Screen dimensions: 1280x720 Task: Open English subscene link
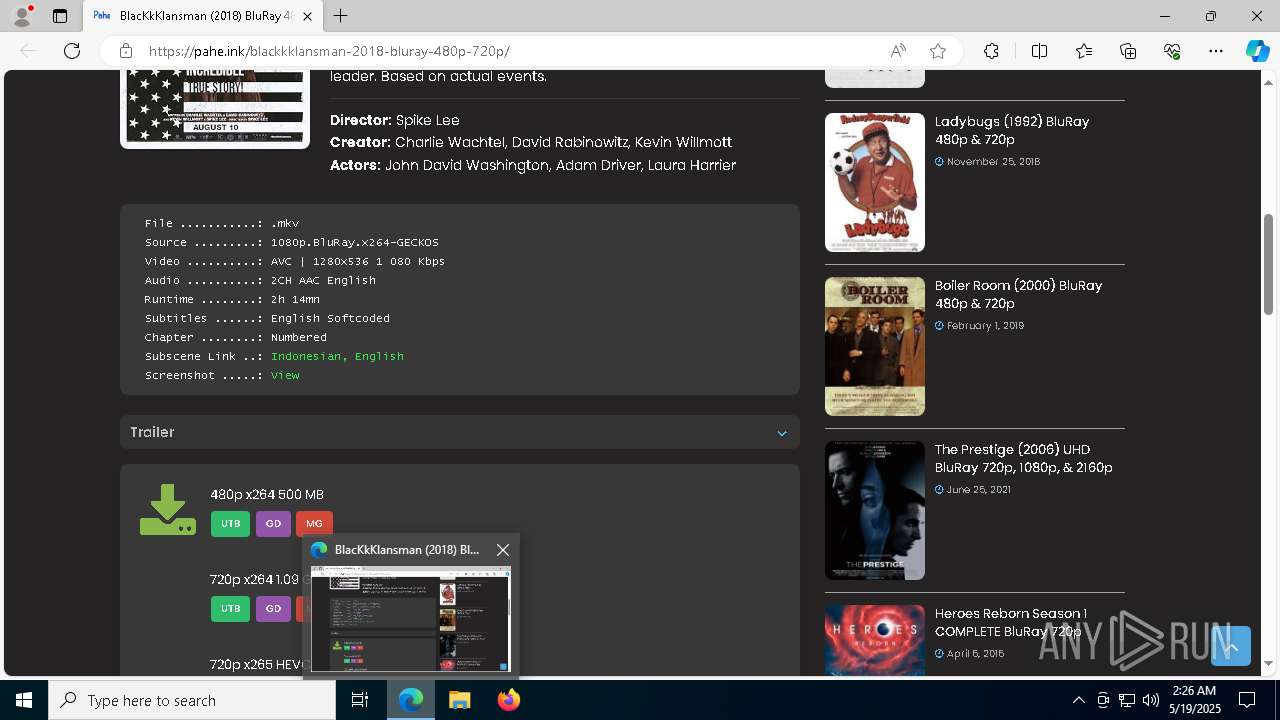pos(379,356)
